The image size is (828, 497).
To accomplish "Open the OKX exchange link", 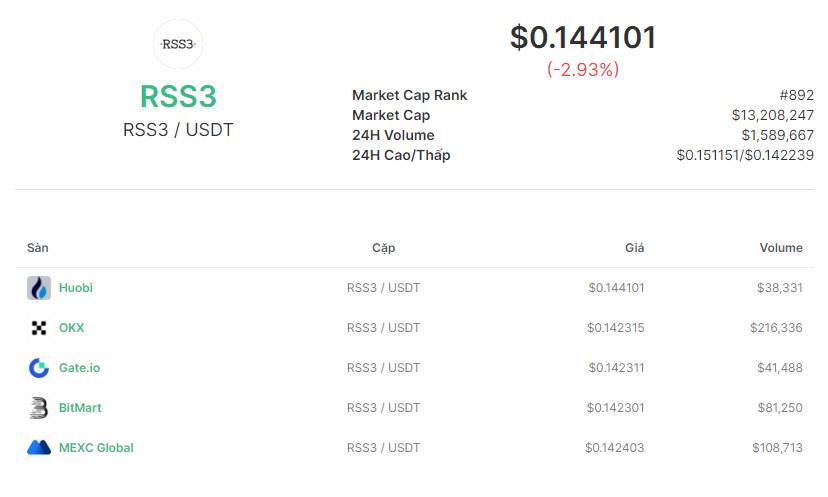I will pos(71,328).
